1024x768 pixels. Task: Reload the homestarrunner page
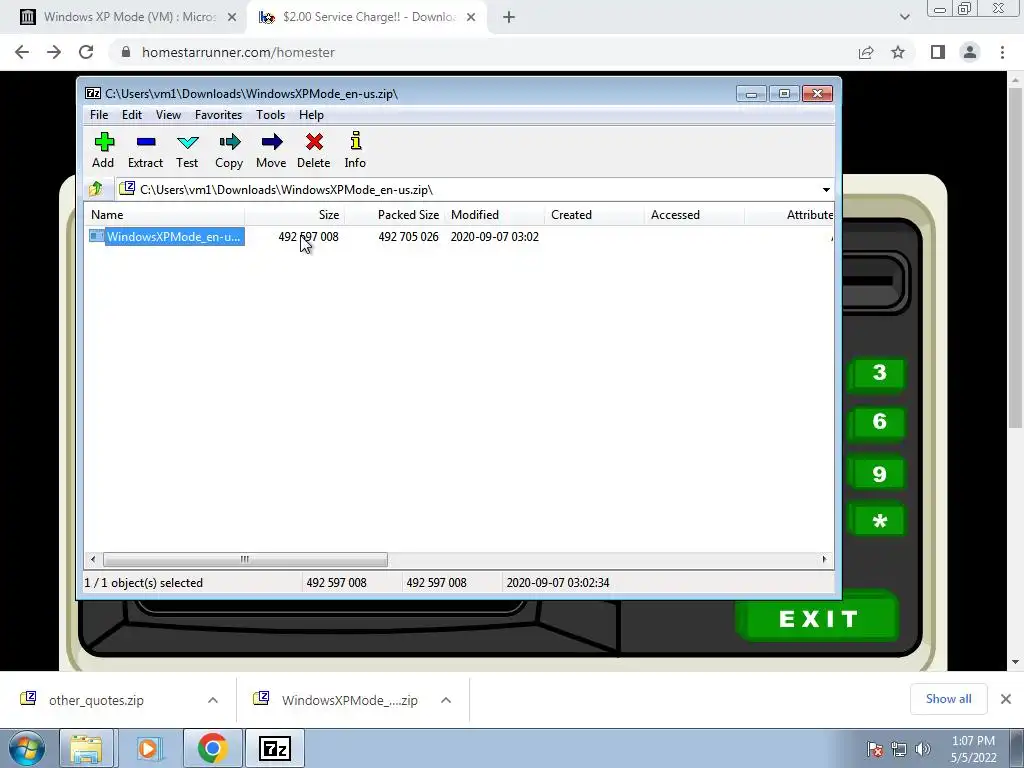(86, 52)
